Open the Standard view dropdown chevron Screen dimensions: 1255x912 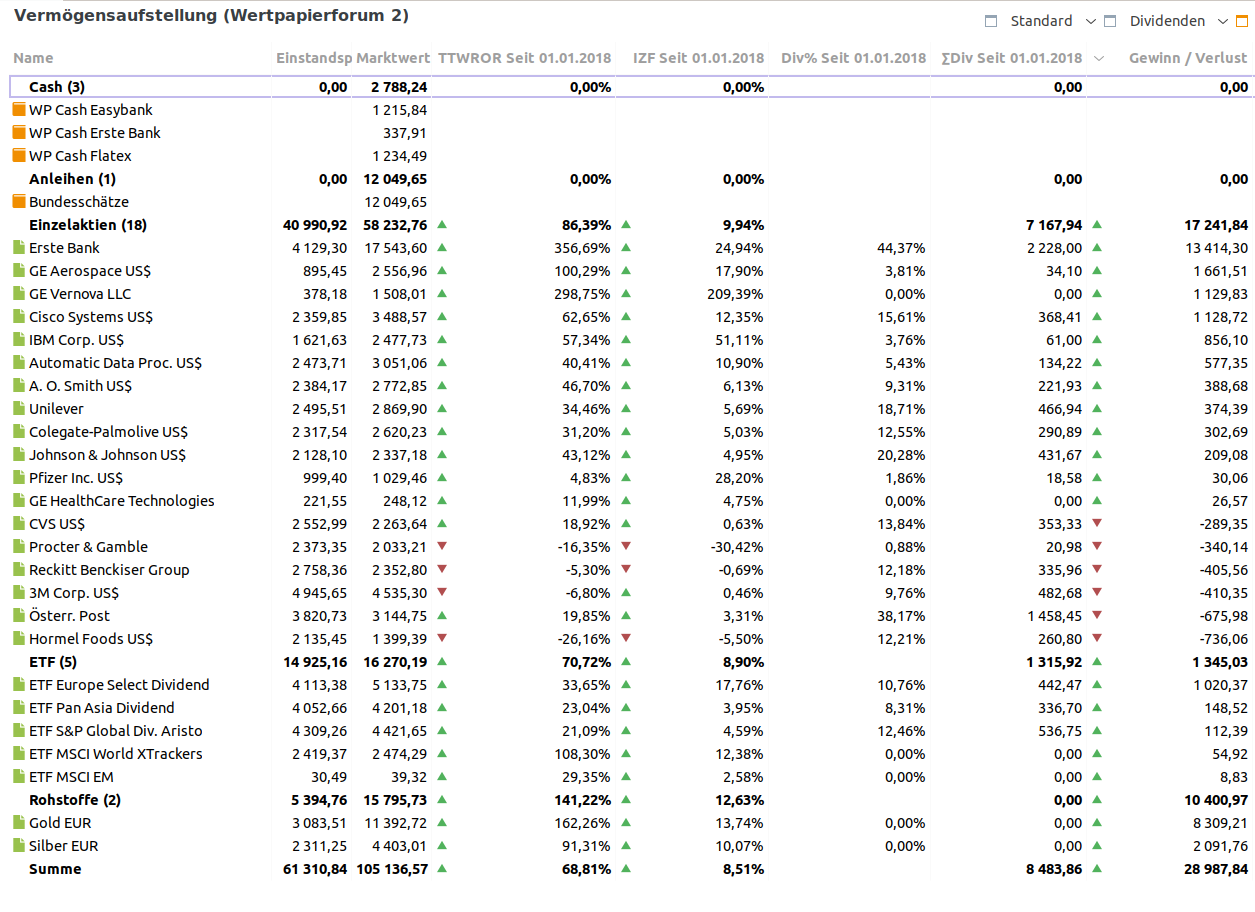tap(1091, 21)
